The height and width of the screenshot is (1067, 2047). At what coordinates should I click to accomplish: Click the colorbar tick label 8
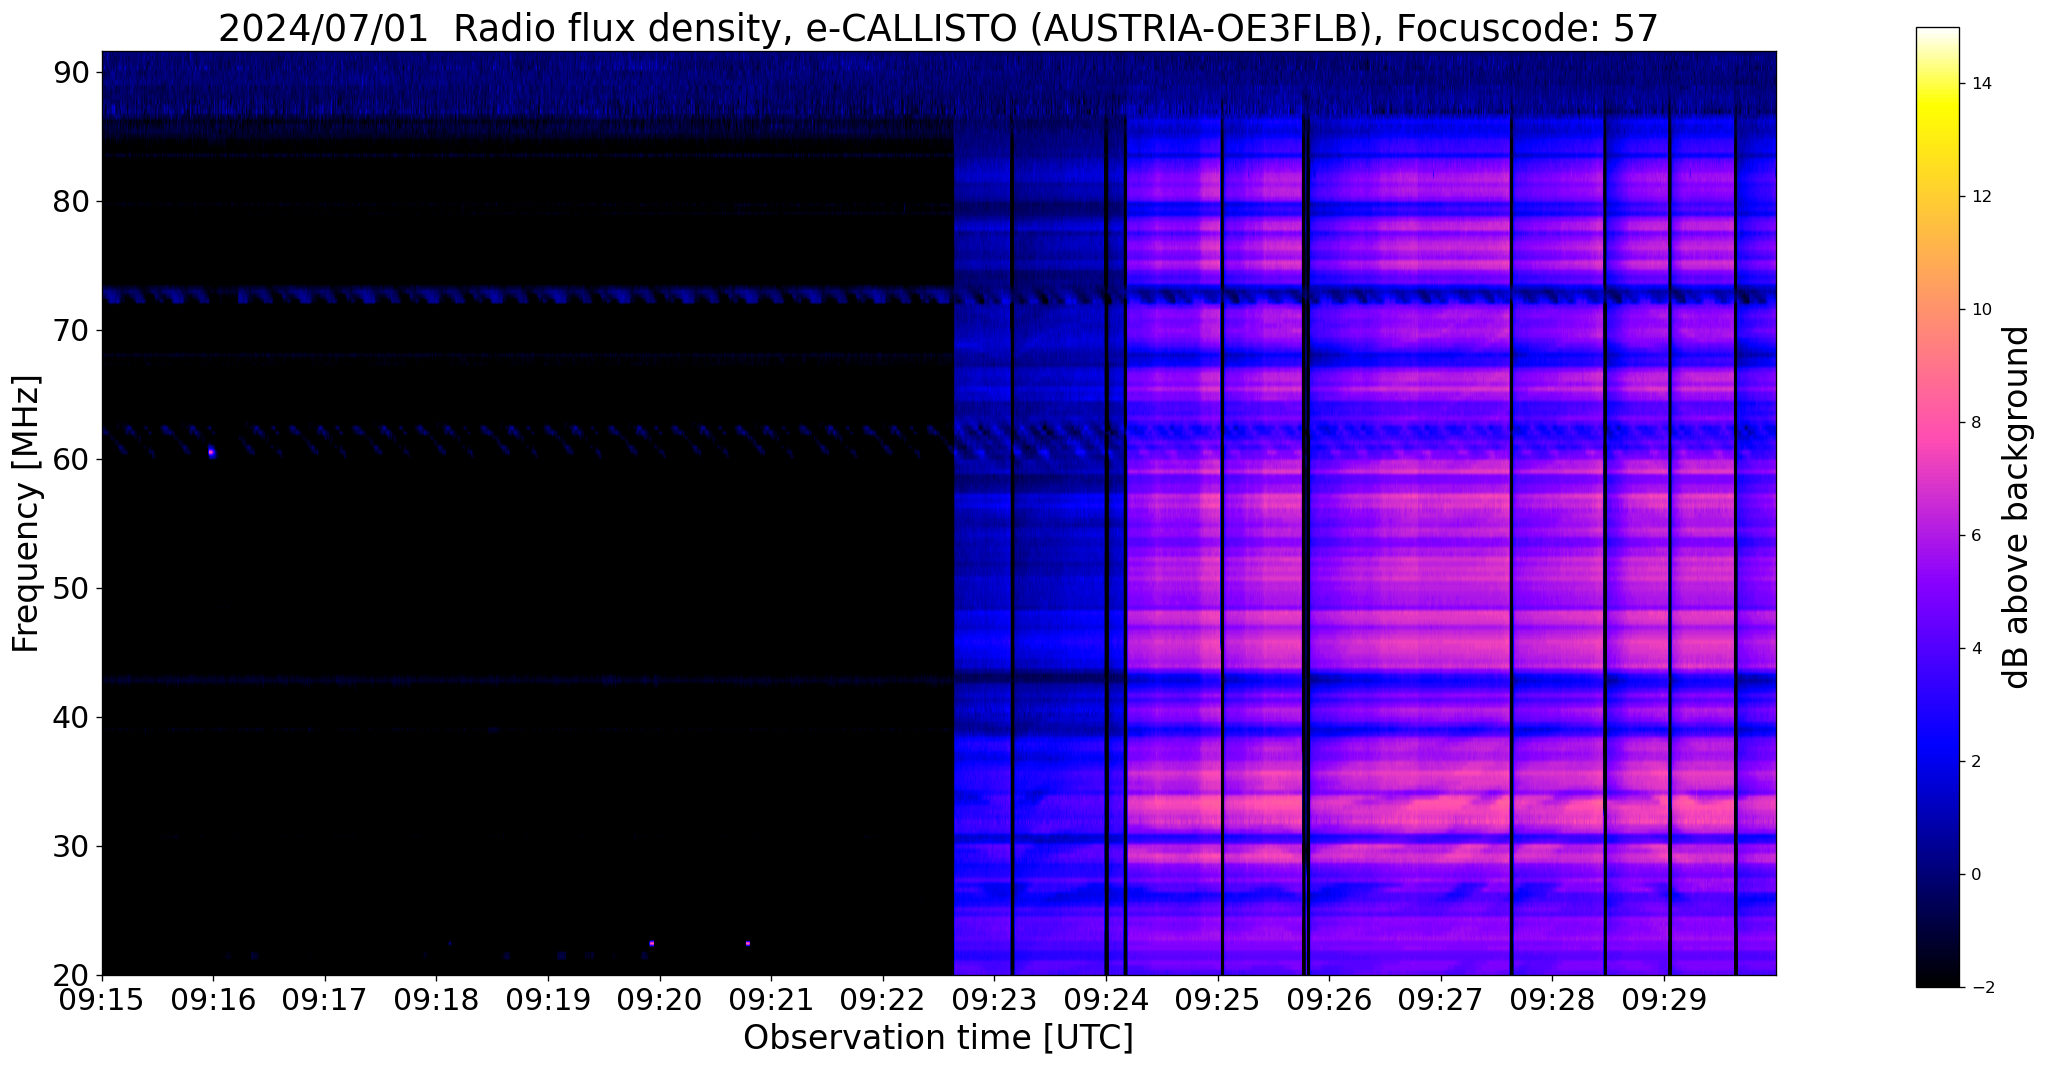1974,423
